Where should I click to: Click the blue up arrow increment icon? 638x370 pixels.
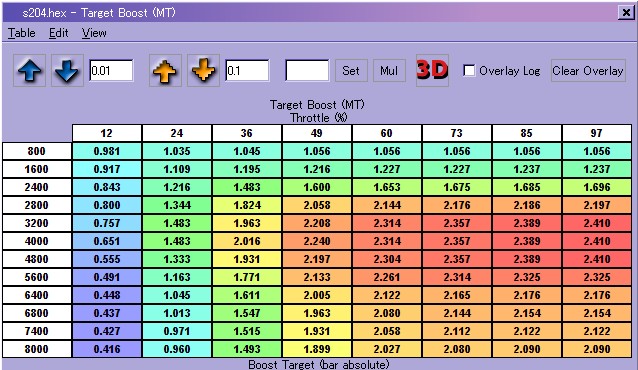pyautogui.click(x=29, y=70)
